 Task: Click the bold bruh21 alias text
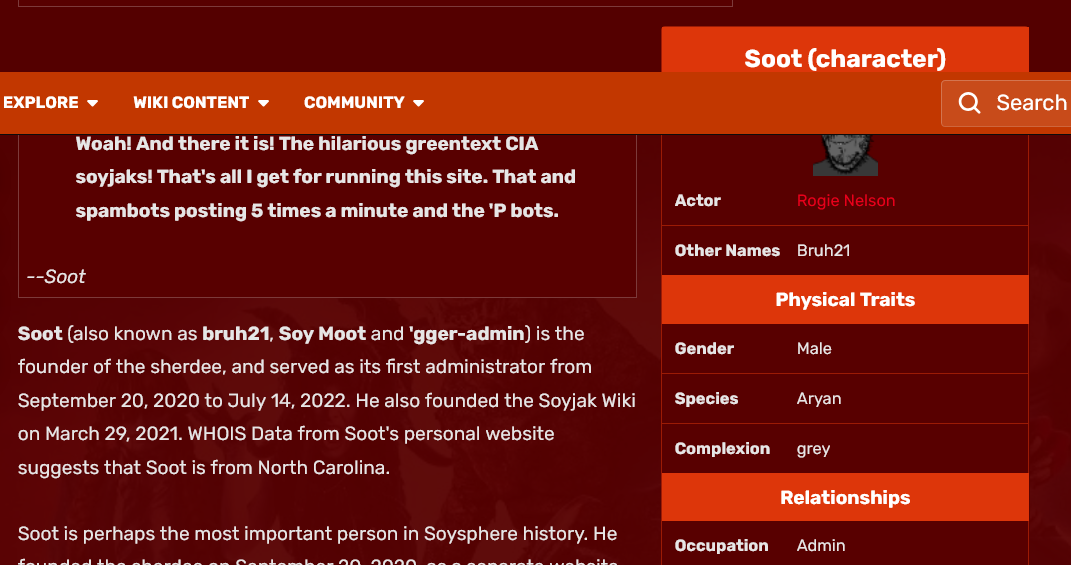(236, 334)
